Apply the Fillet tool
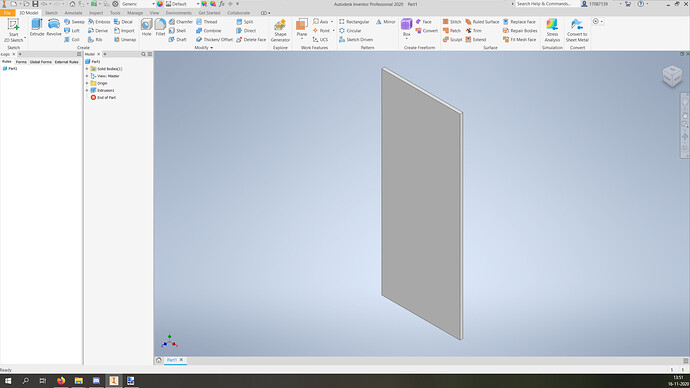The image size is (690, 388). tap(160, 27)
